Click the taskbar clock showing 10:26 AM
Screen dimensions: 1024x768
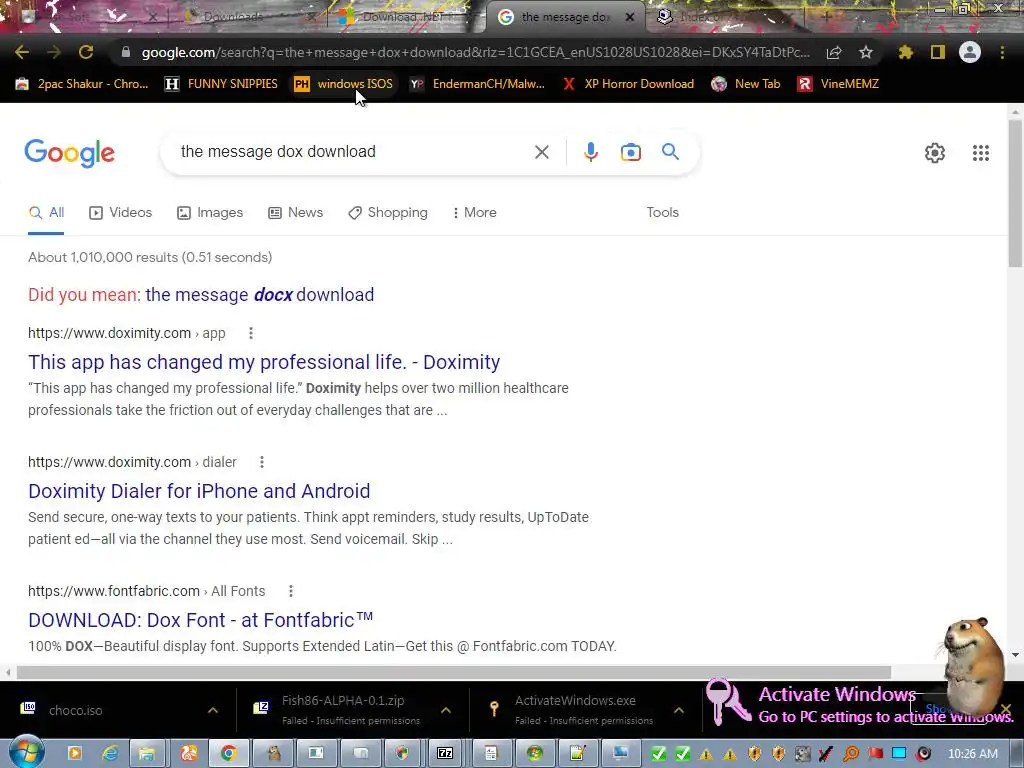pos(973,754)
